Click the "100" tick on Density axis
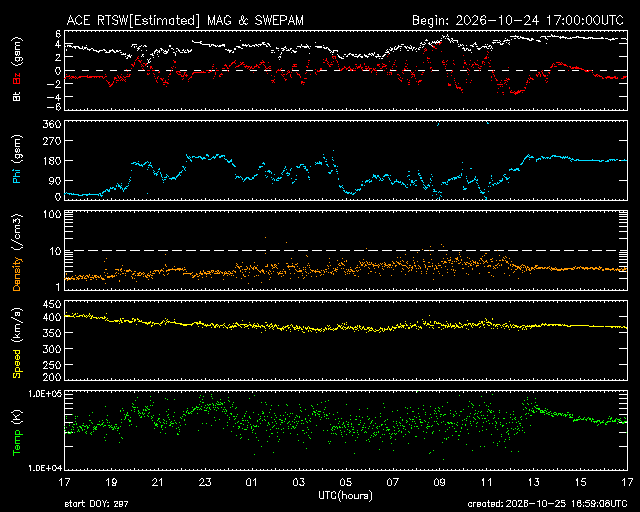 (52, 214)
